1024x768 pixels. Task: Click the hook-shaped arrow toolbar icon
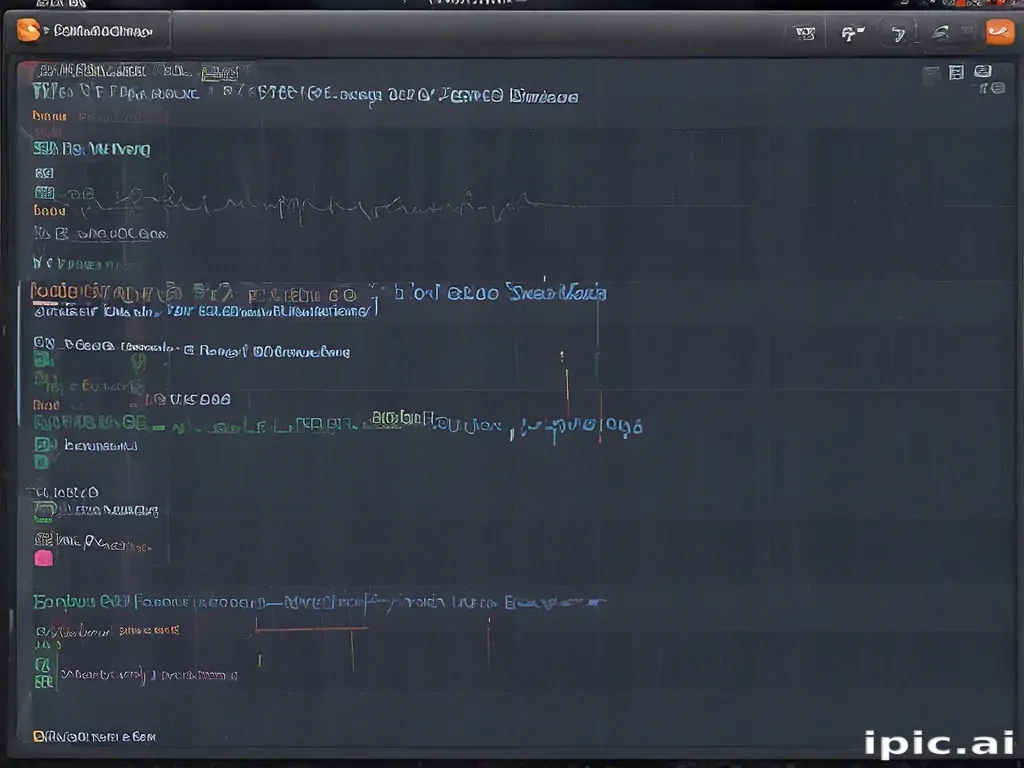point(899,34)
